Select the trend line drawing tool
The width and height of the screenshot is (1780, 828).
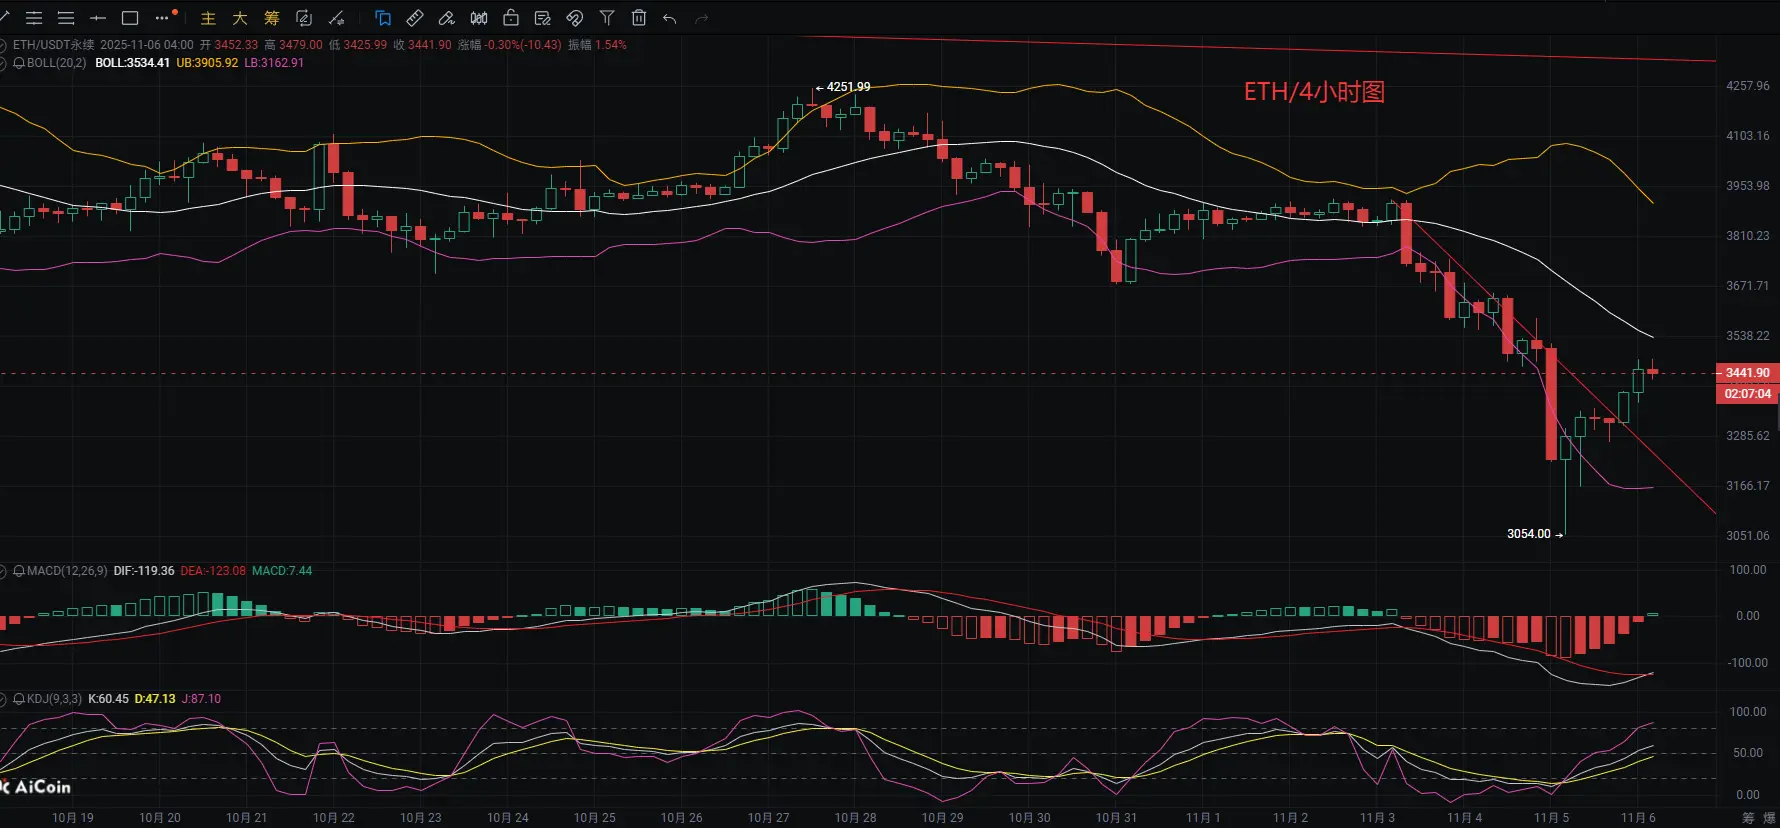[x=4, y=18]
